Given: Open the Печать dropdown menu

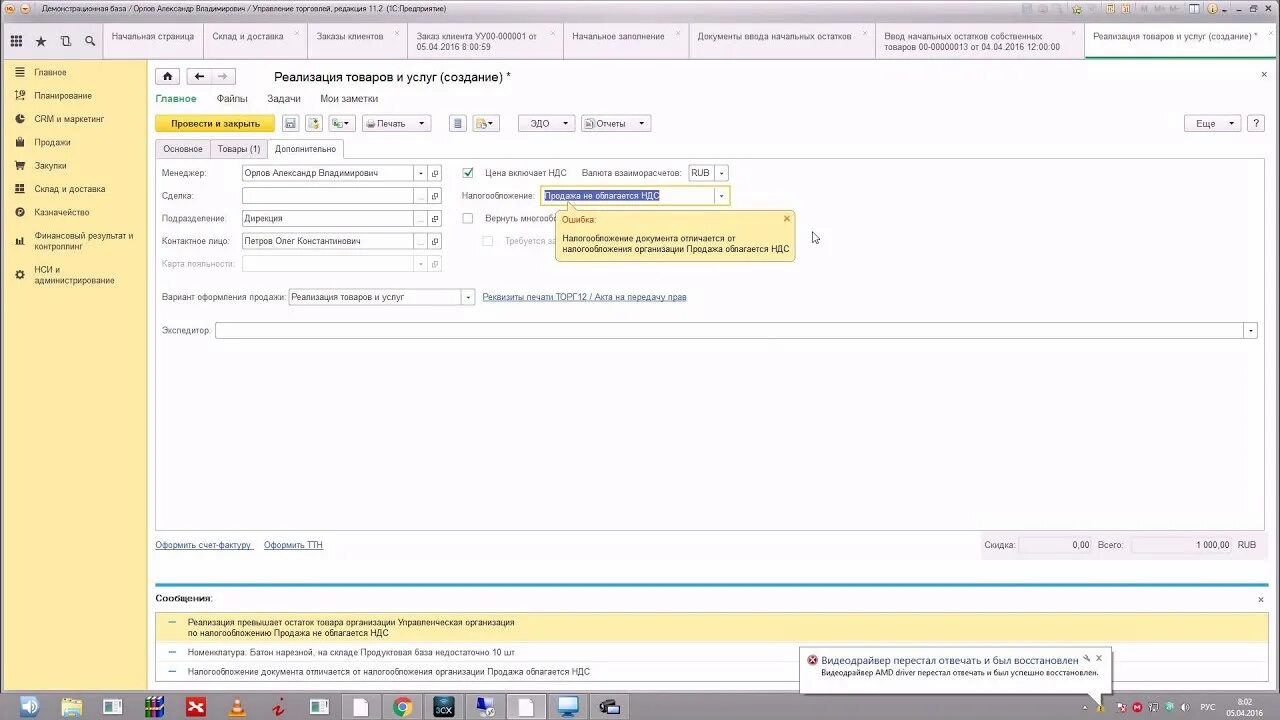Looking at the screenshot, I should (396, 123).
